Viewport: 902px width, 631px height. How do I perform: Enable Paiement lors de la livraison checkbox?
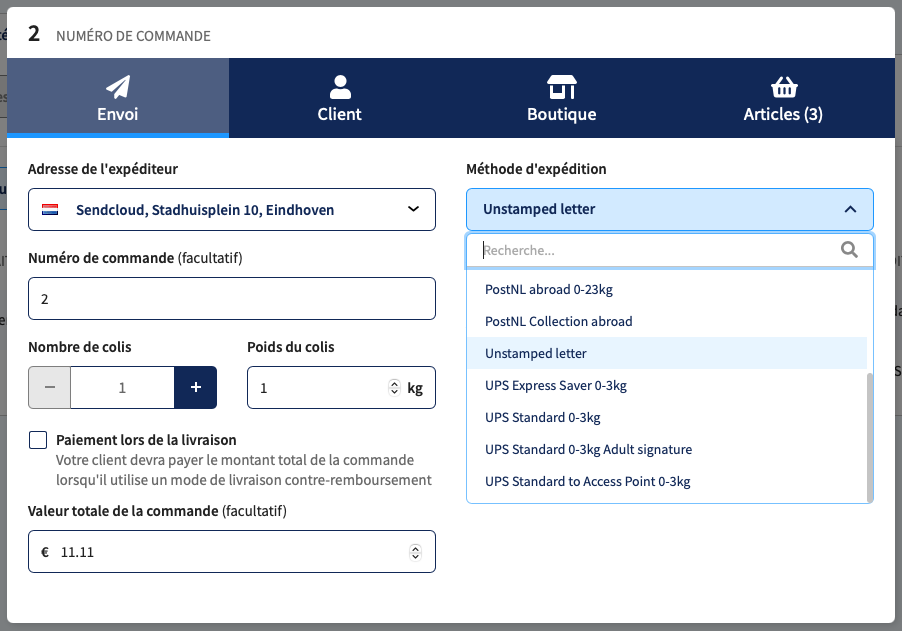pos(38,441)
